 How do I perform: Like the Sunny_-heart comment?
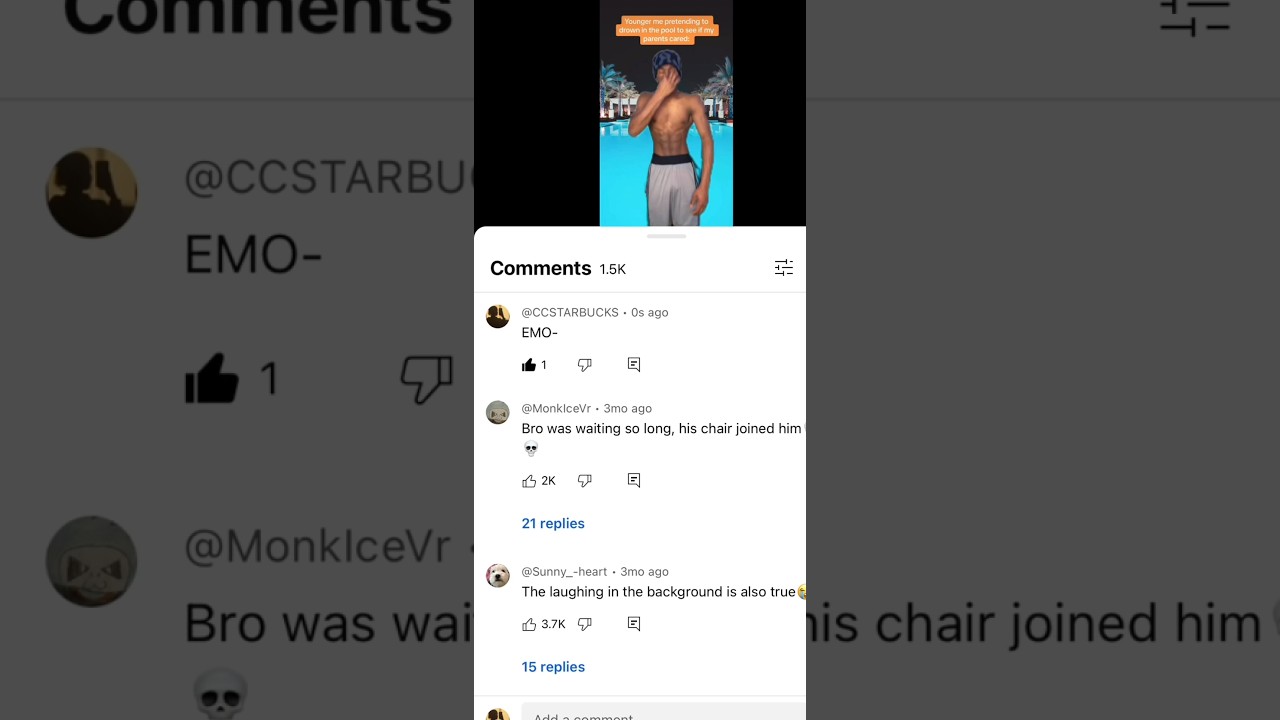coord(529,624)
